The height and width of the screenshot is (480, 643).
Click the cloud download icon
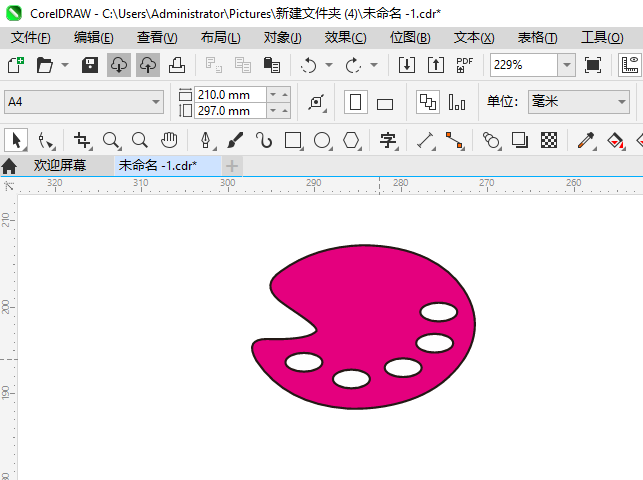point(119,65)
